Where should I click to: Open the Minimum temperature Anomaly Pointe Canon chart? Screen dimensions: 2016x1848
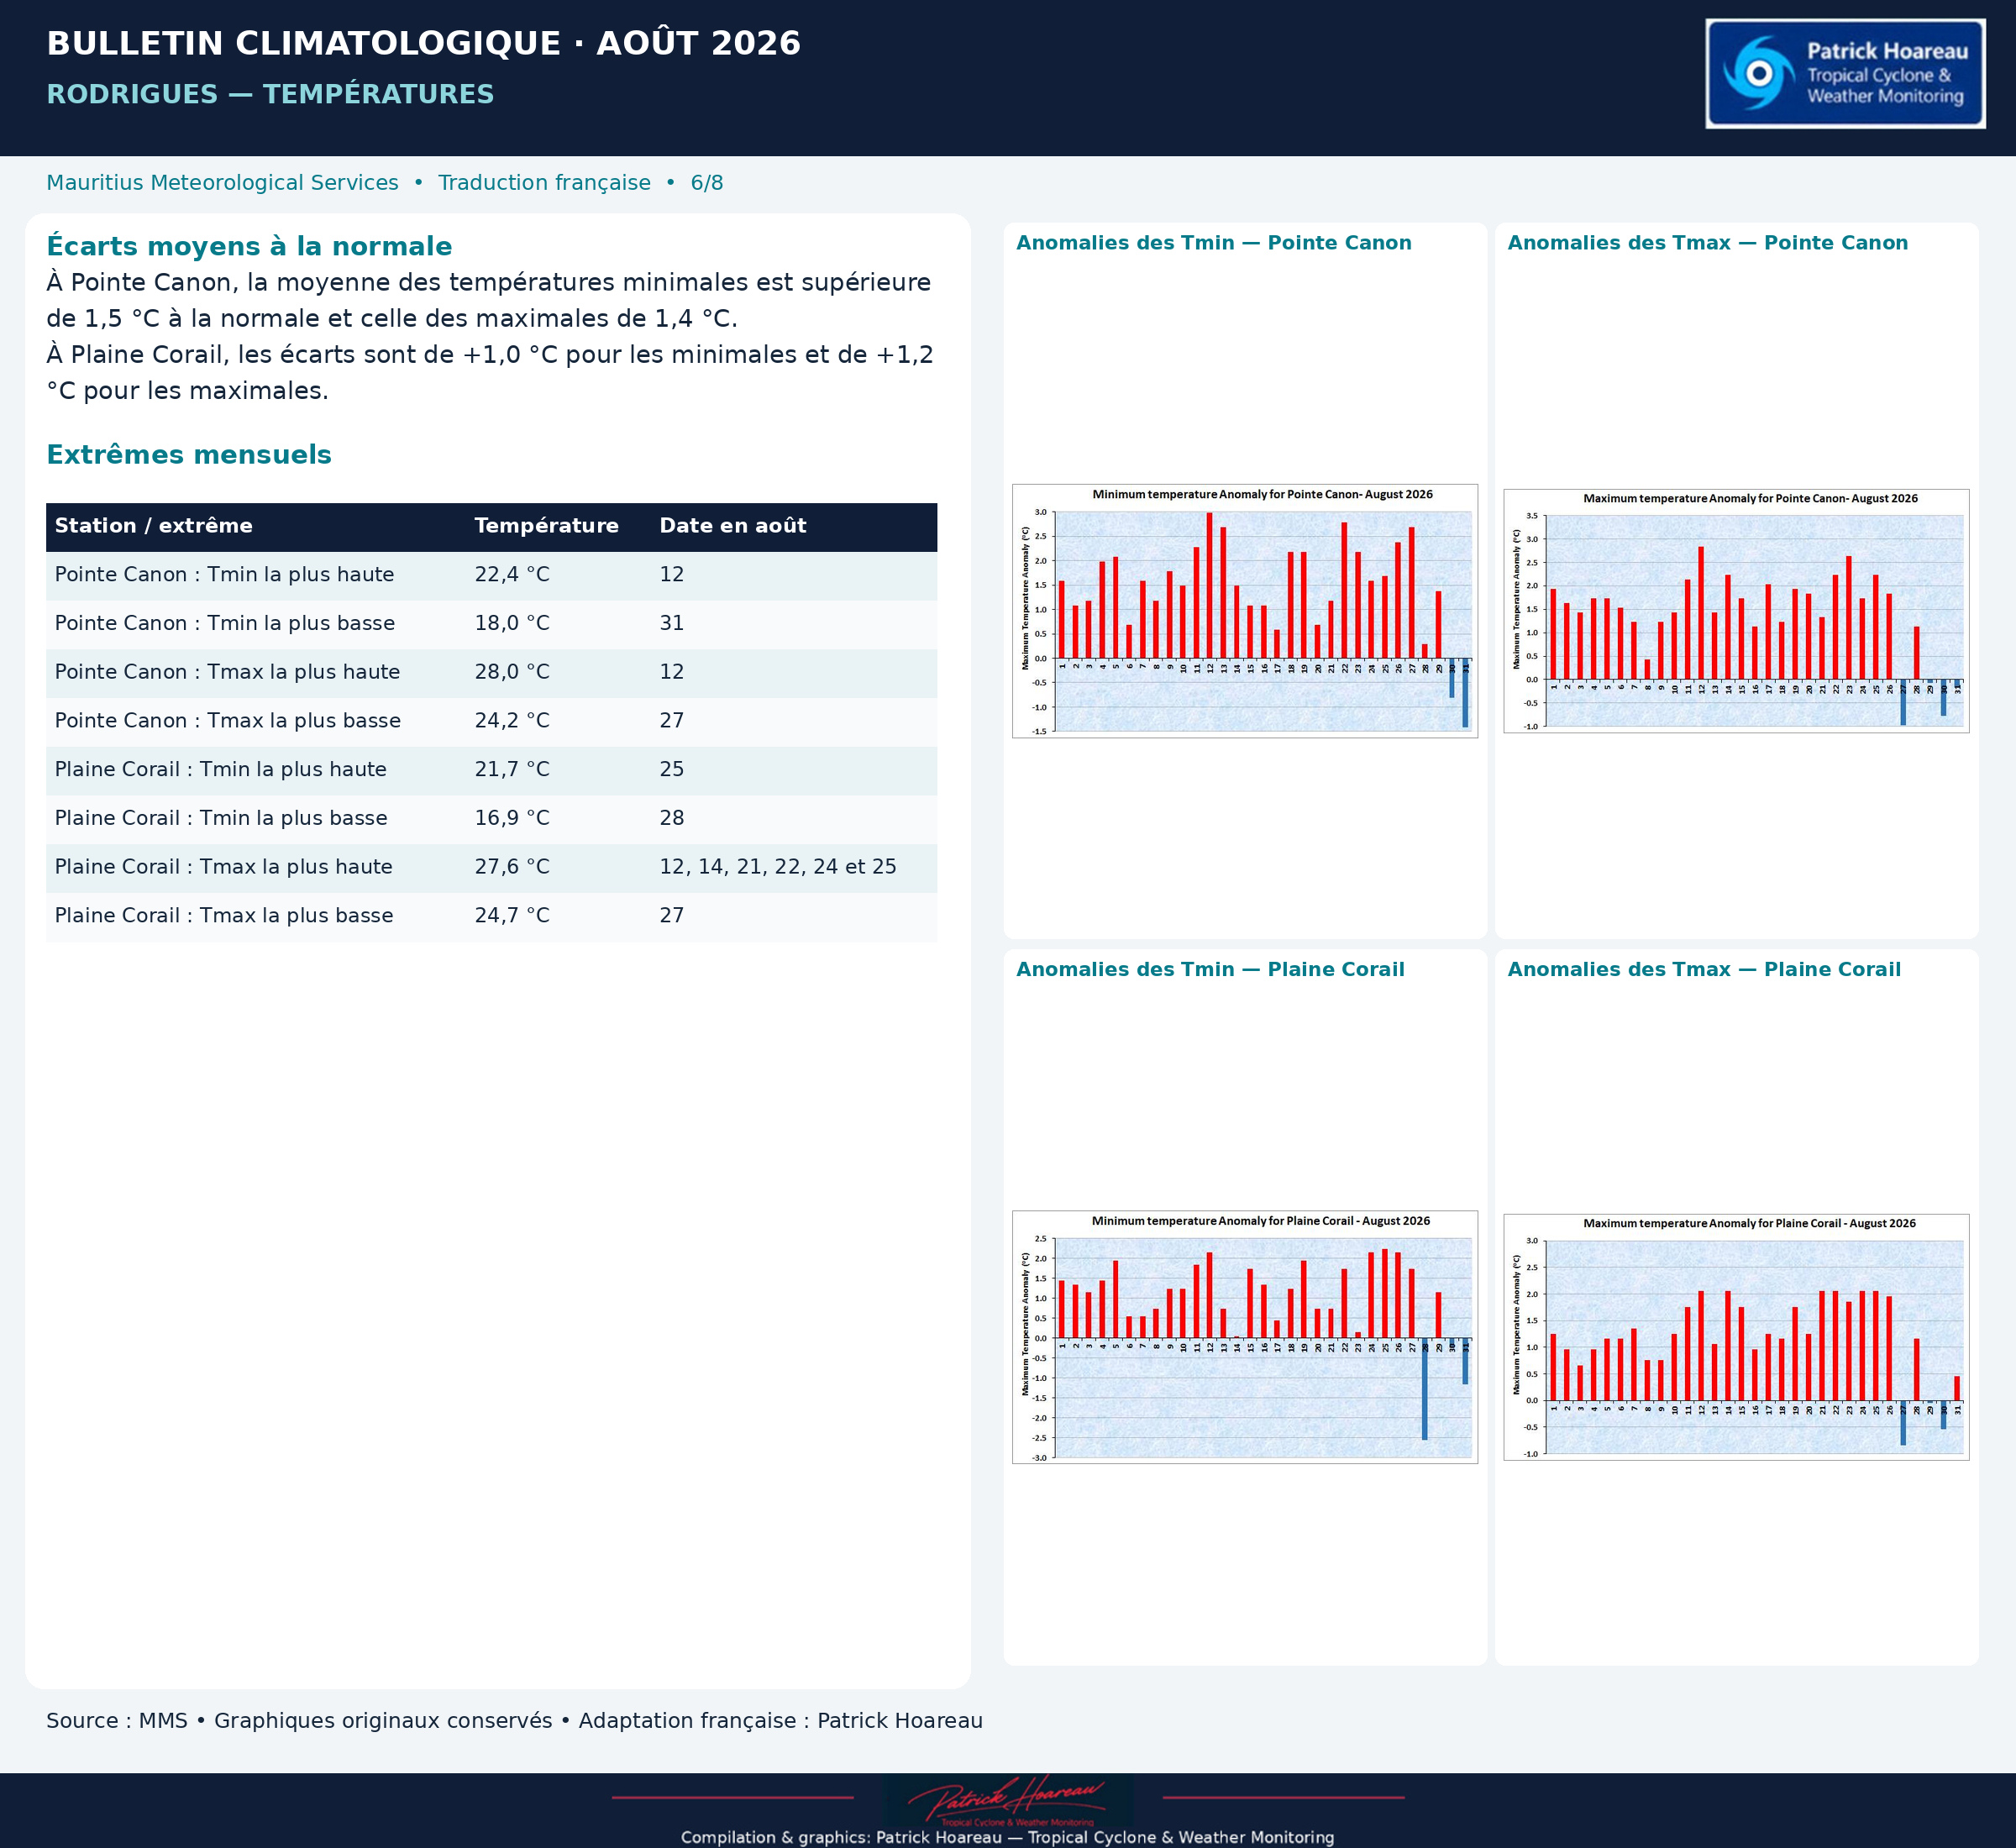(1245, 611)
